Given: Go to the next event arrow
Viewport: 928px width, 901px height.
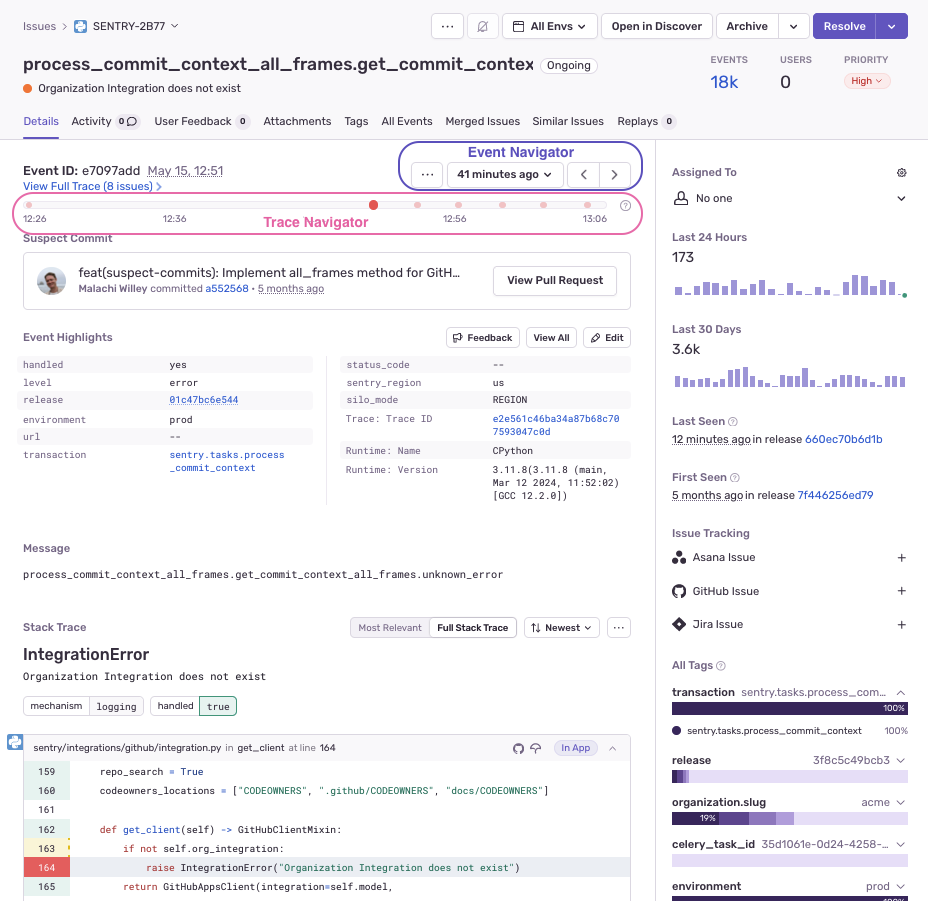Looking at the screenshot, I should tap(614, 174).
